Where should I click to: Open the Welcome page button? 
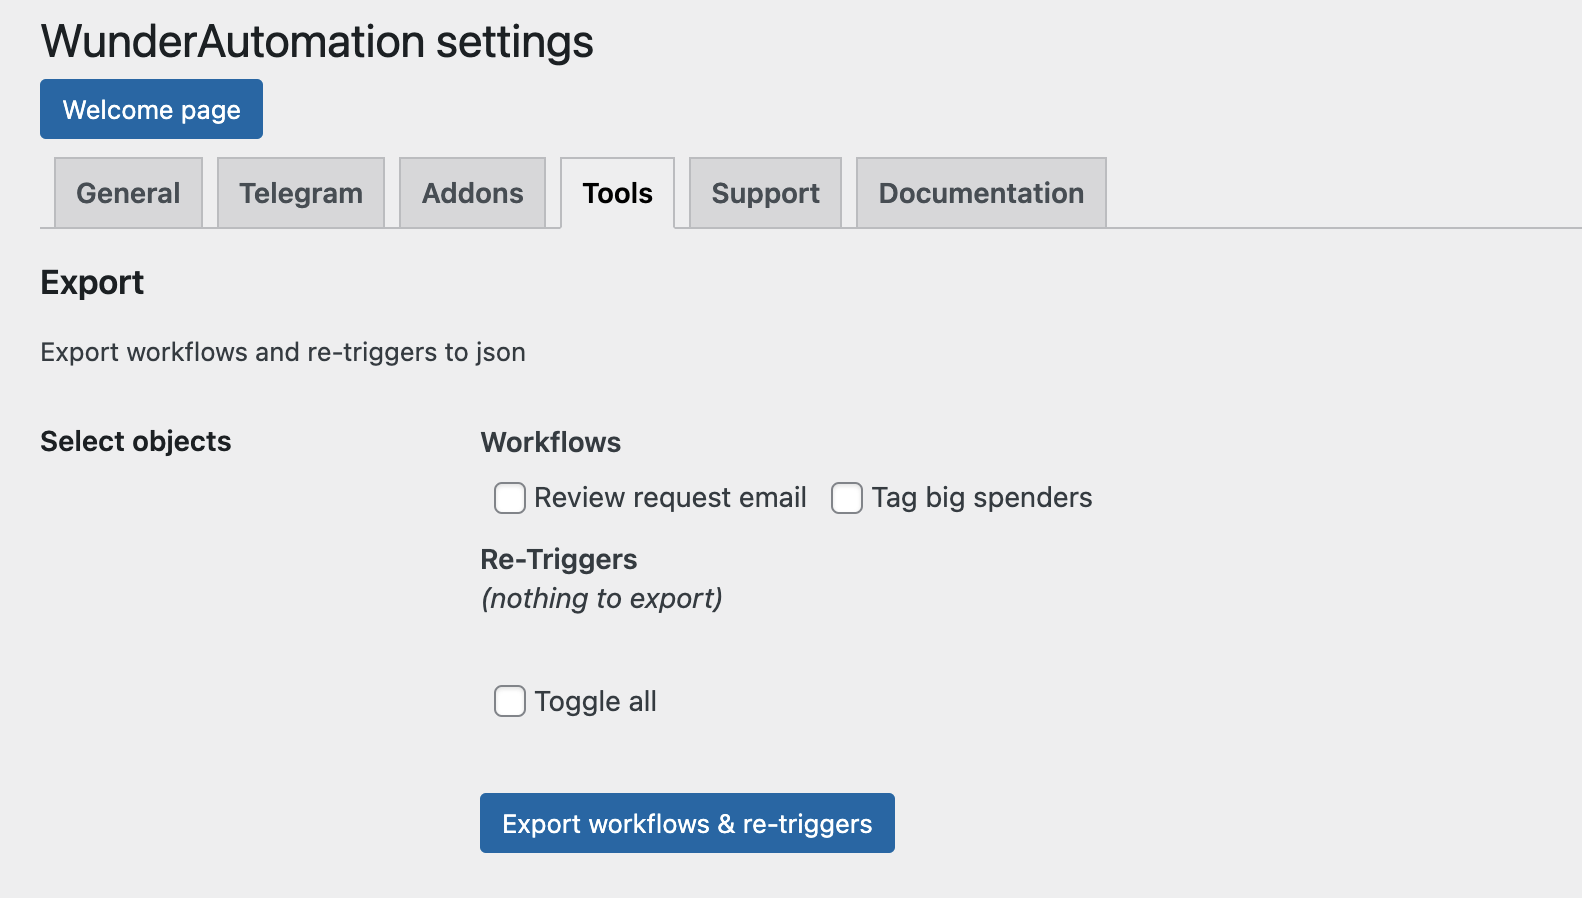[151, 109]
